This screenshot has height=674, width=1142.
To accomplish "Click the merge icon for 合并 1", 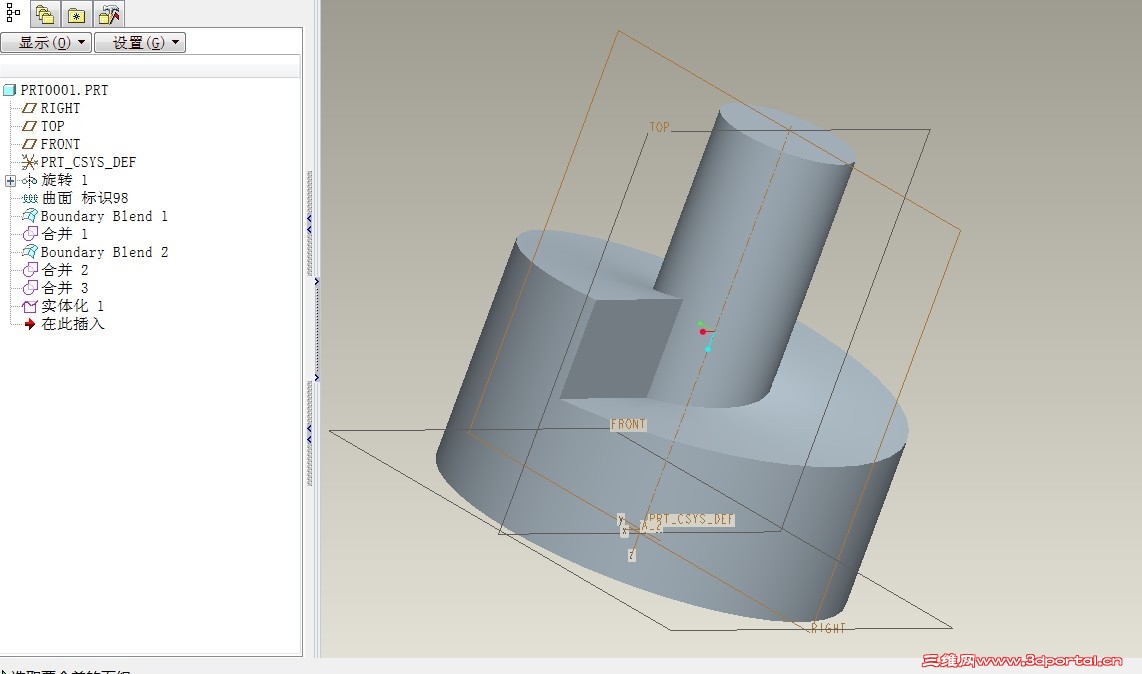I will tap(29, 234).
